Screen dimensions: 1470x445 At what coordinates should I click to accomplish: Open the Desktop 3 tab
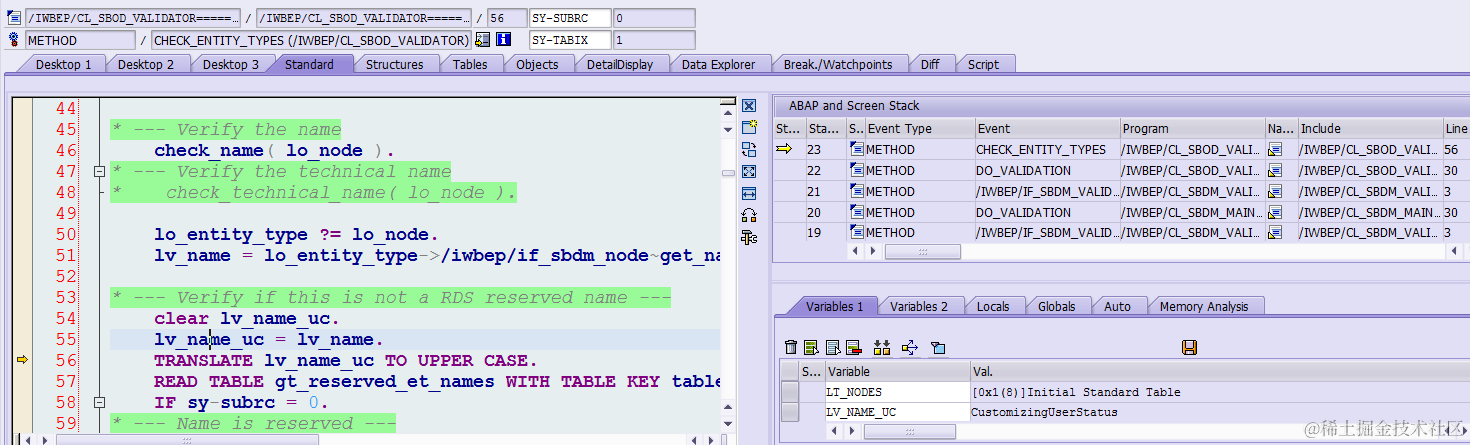pos(231,64)
